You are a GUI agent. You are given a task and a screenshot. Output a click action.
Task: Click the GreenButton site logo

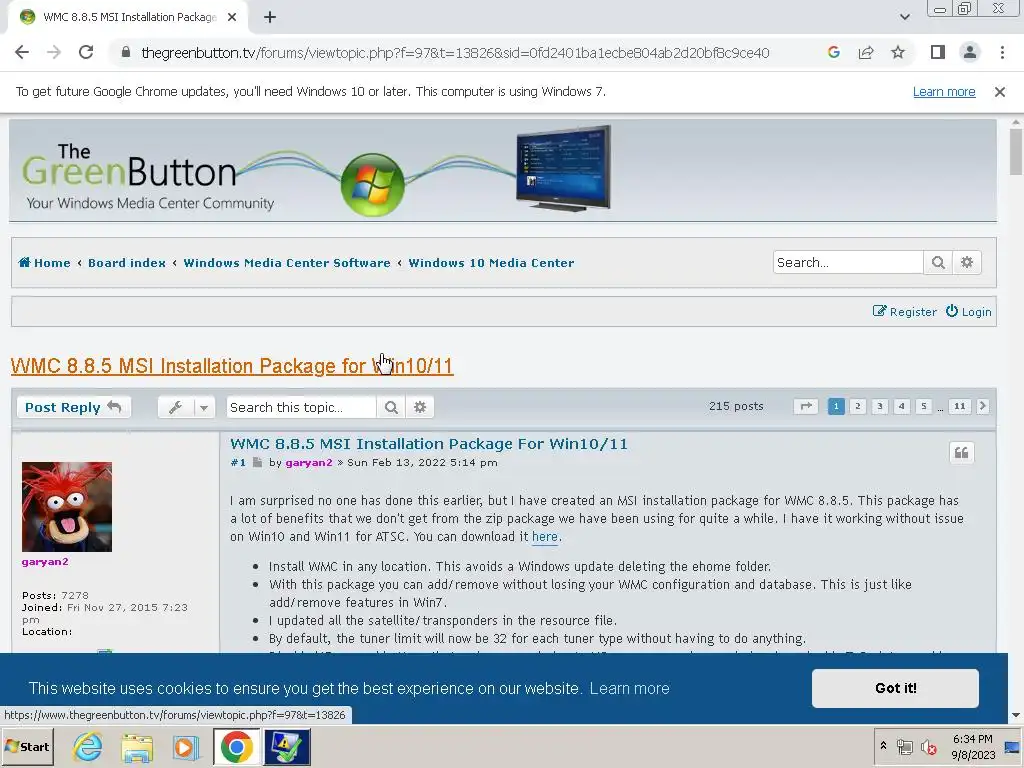pyautogui.click(x=148, y=176)
